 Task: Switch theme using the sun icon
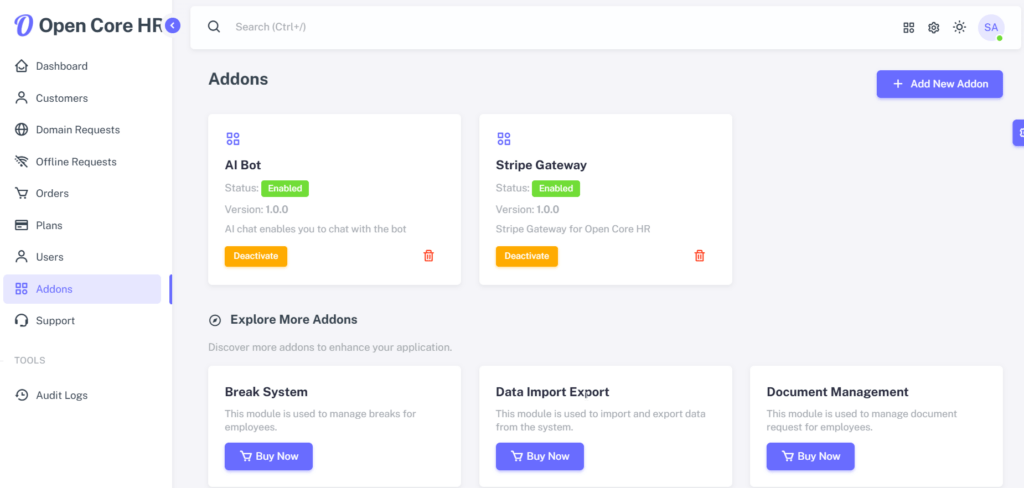point(959,27)
